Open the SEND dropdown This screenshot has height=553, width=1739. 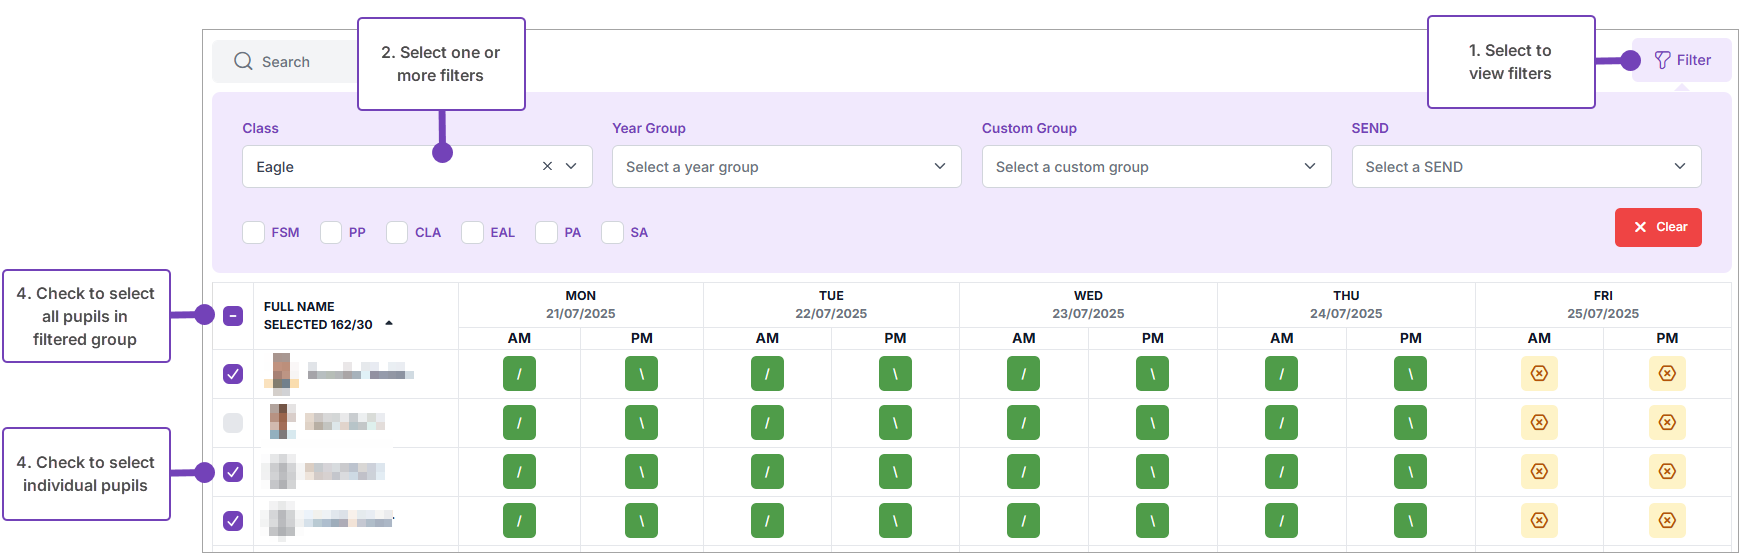[1526, 167]
